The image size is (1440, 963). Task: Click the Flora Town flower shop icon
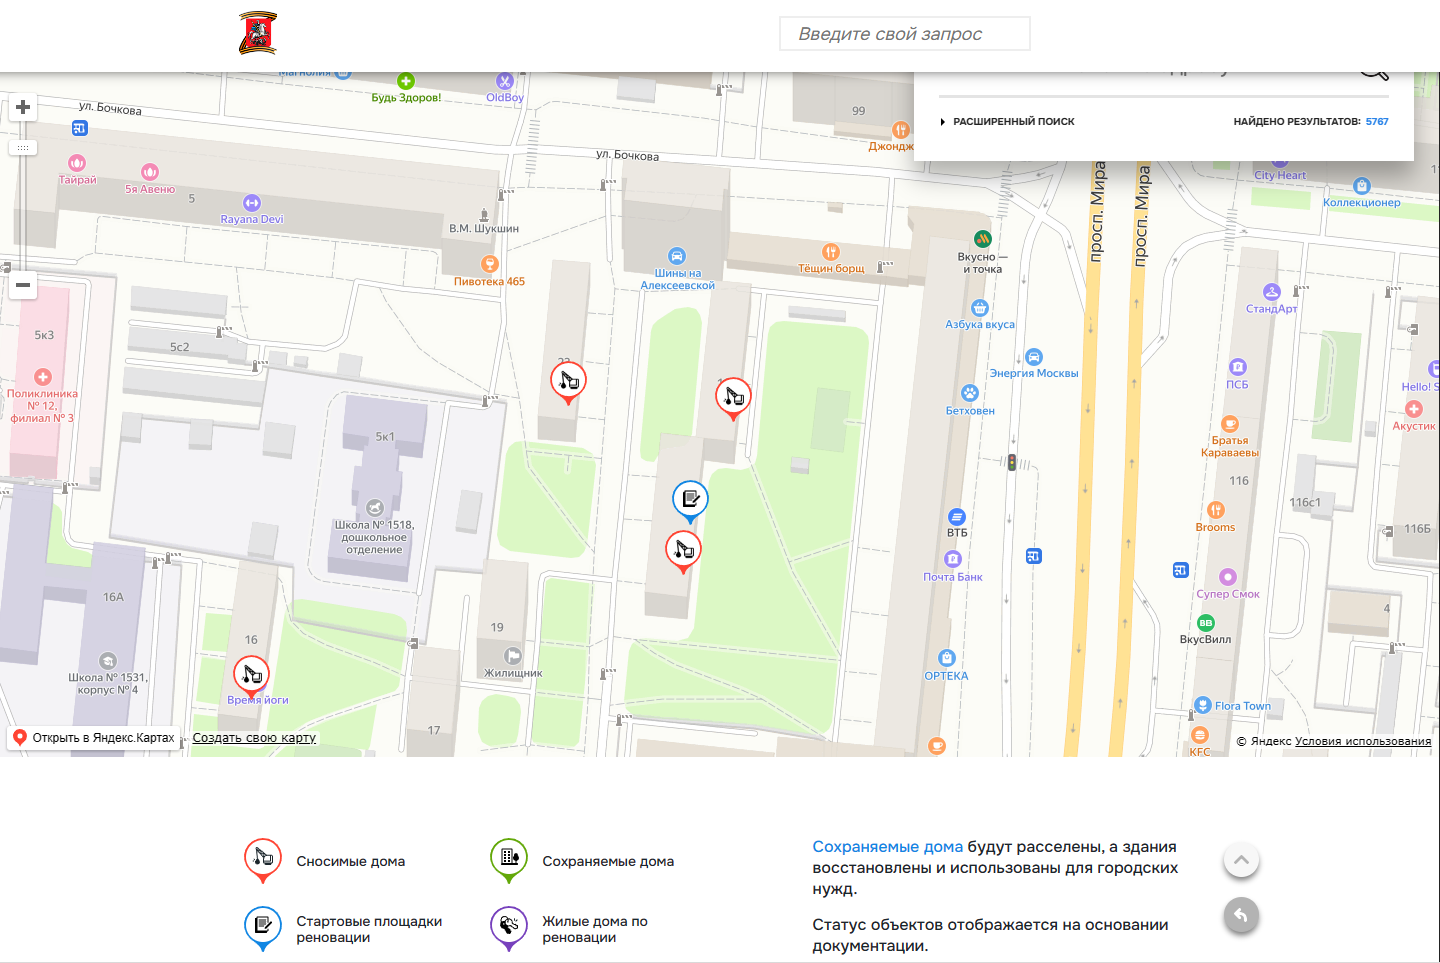pos(1203,705)
